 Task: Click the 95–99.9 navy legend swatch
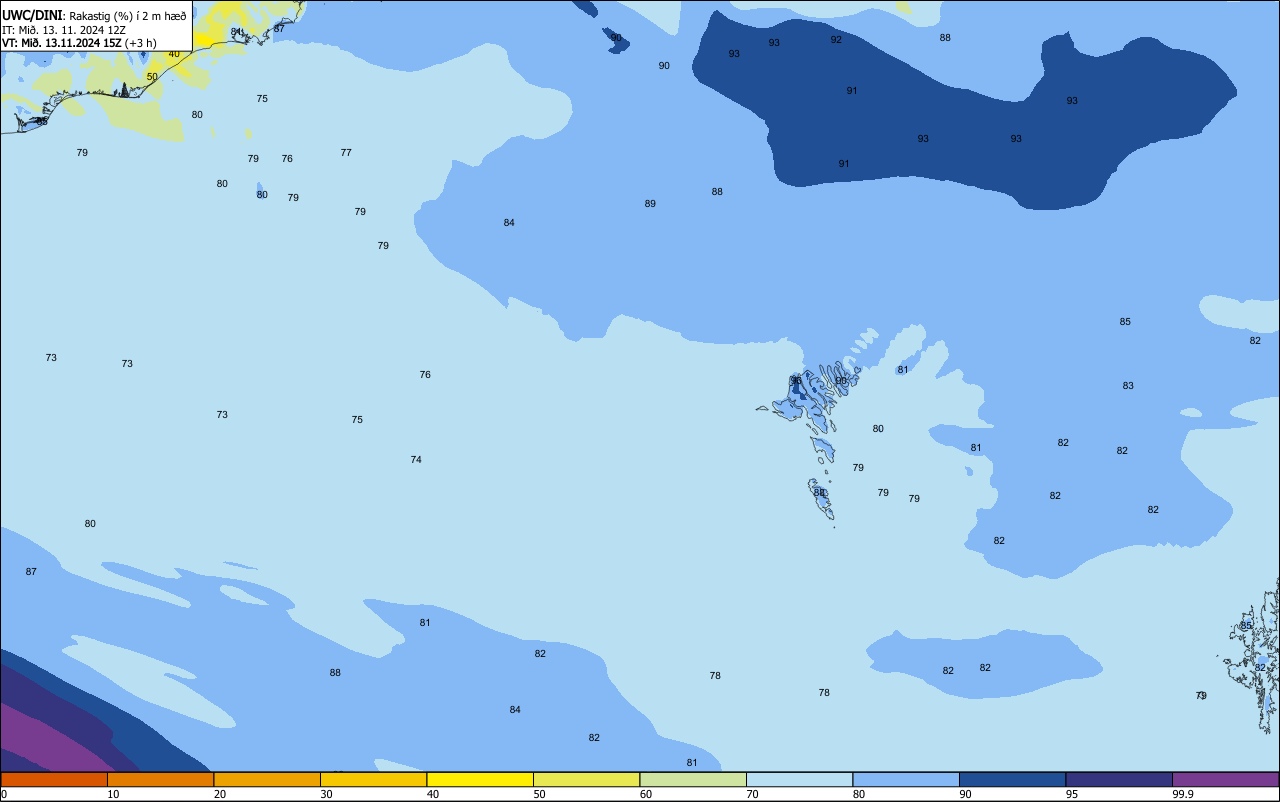(x=1119, y=779)
